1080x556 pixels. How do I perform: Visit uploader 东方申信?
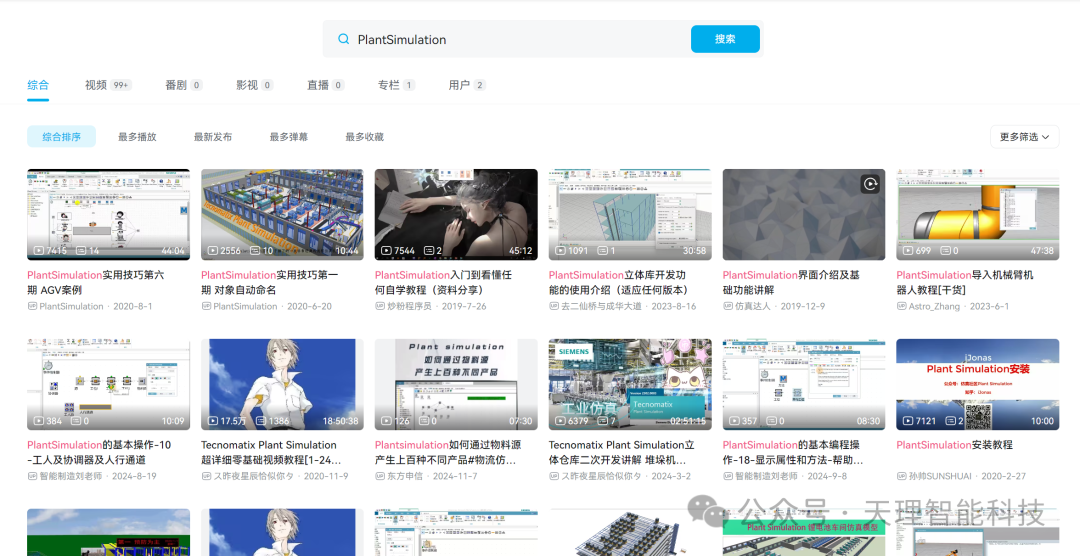[x=404, y=476]
